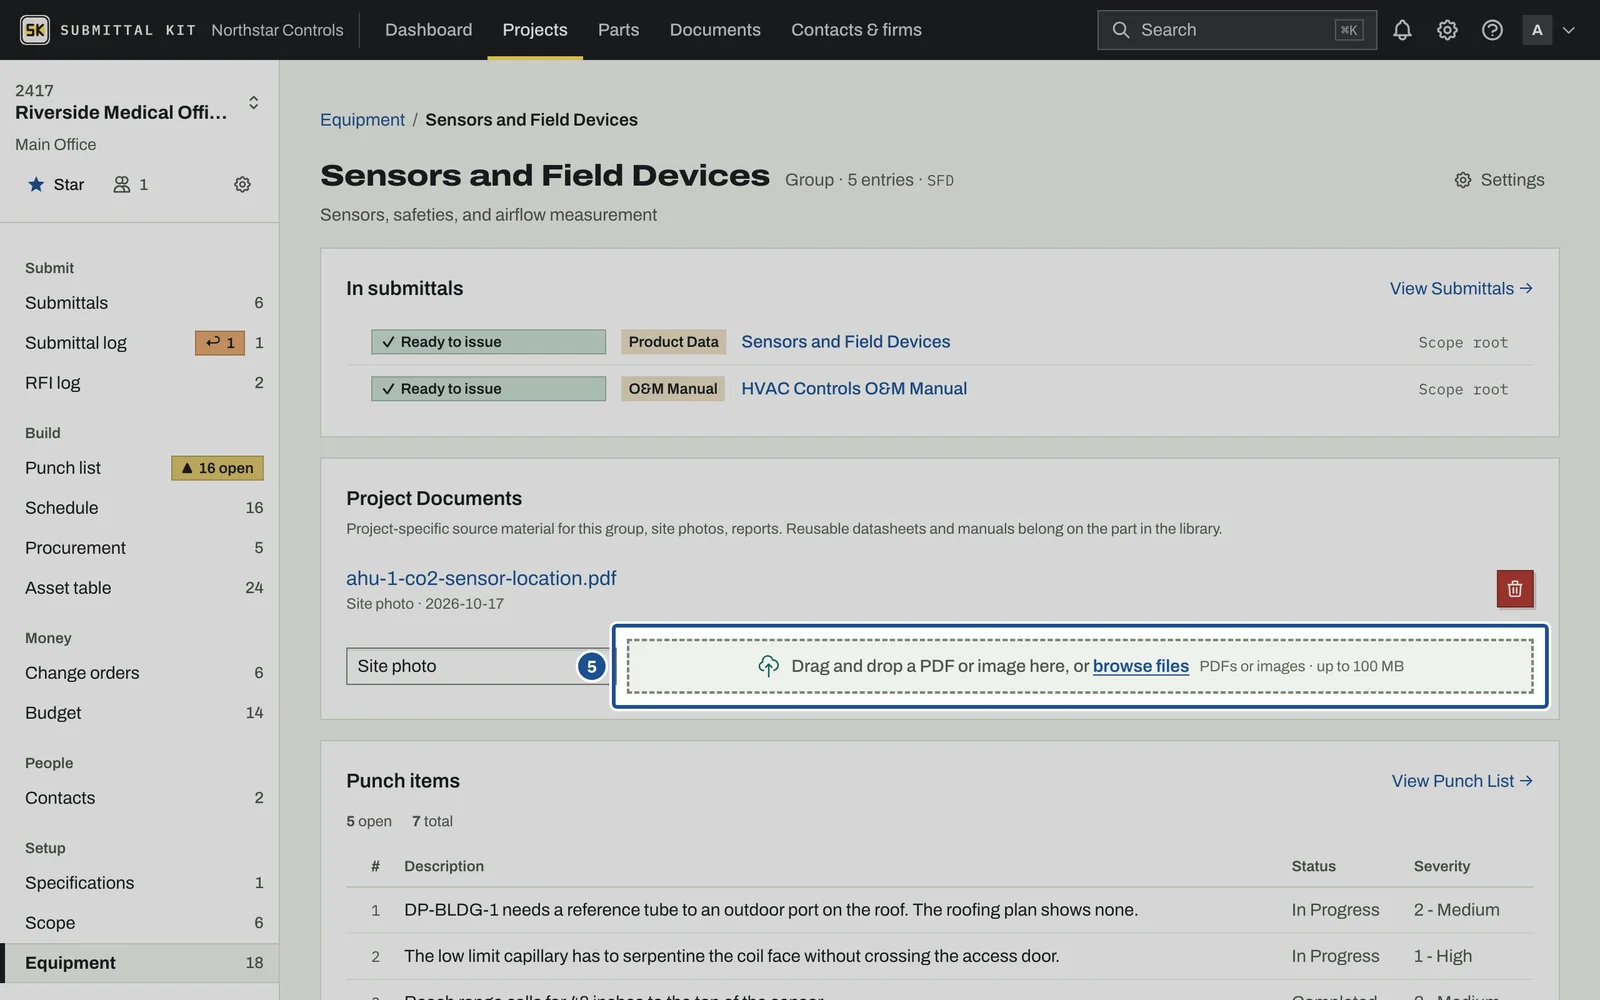This screenshot has height=1000, width=1600.
Task: Open Procurement in sidebar
Action: 140,548
